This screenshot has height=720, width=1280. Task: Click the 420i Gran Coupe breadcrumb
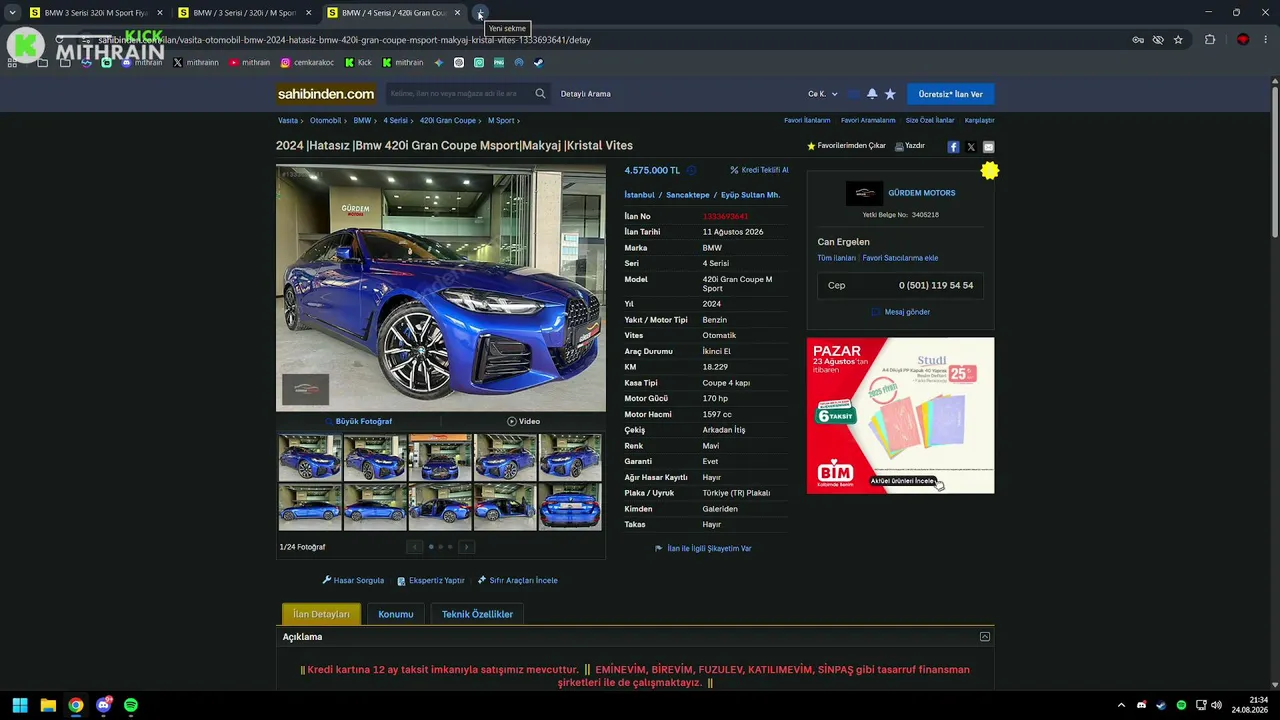(448, 120)
